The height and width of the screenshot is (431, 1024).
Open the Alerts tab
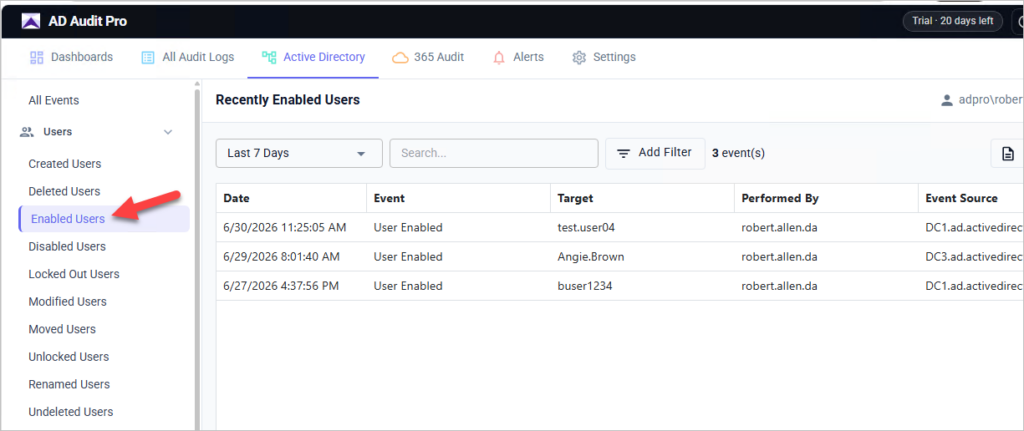click(517, 57)
